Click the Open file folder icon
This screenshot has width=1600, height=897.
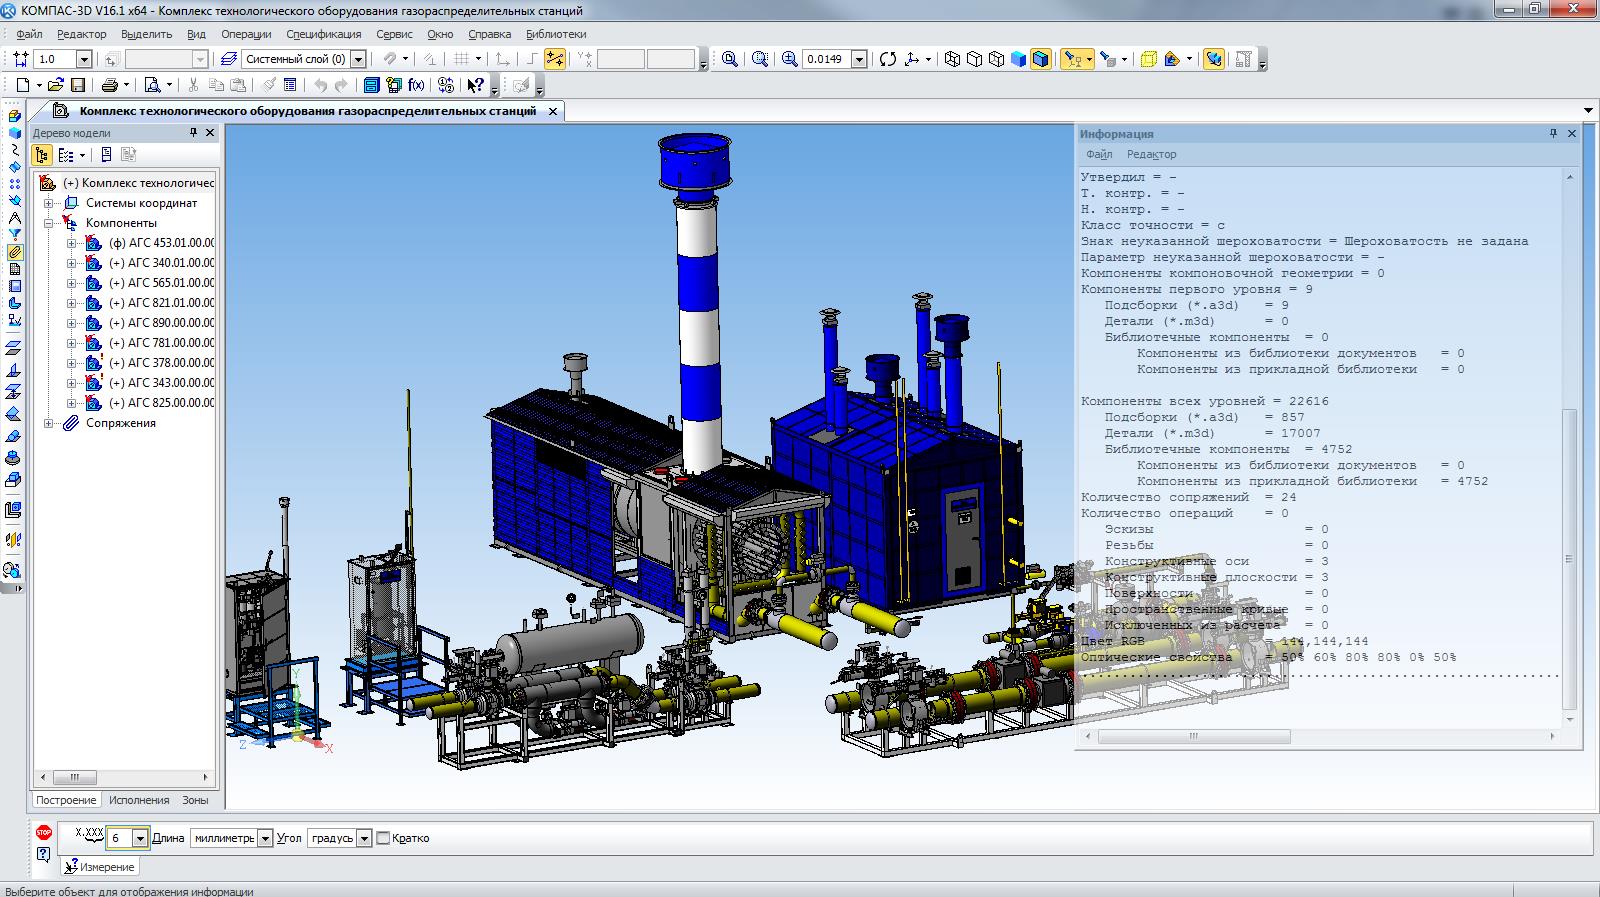[56, 86]
